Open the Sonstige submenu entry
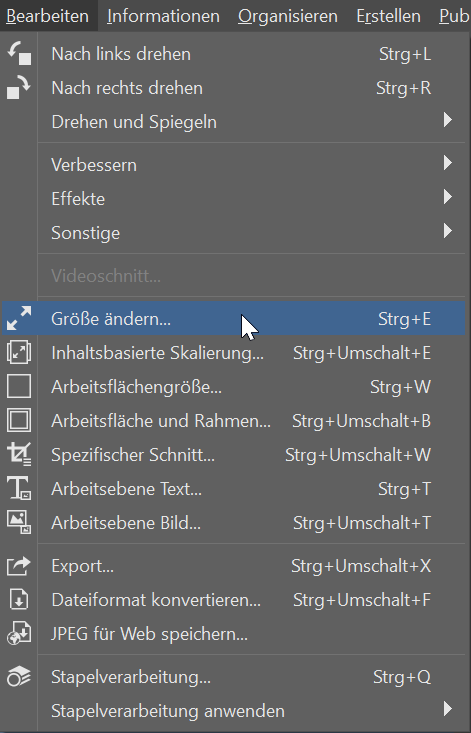The width and height of the screenshot is (471, 733). [x=234, y=232]
